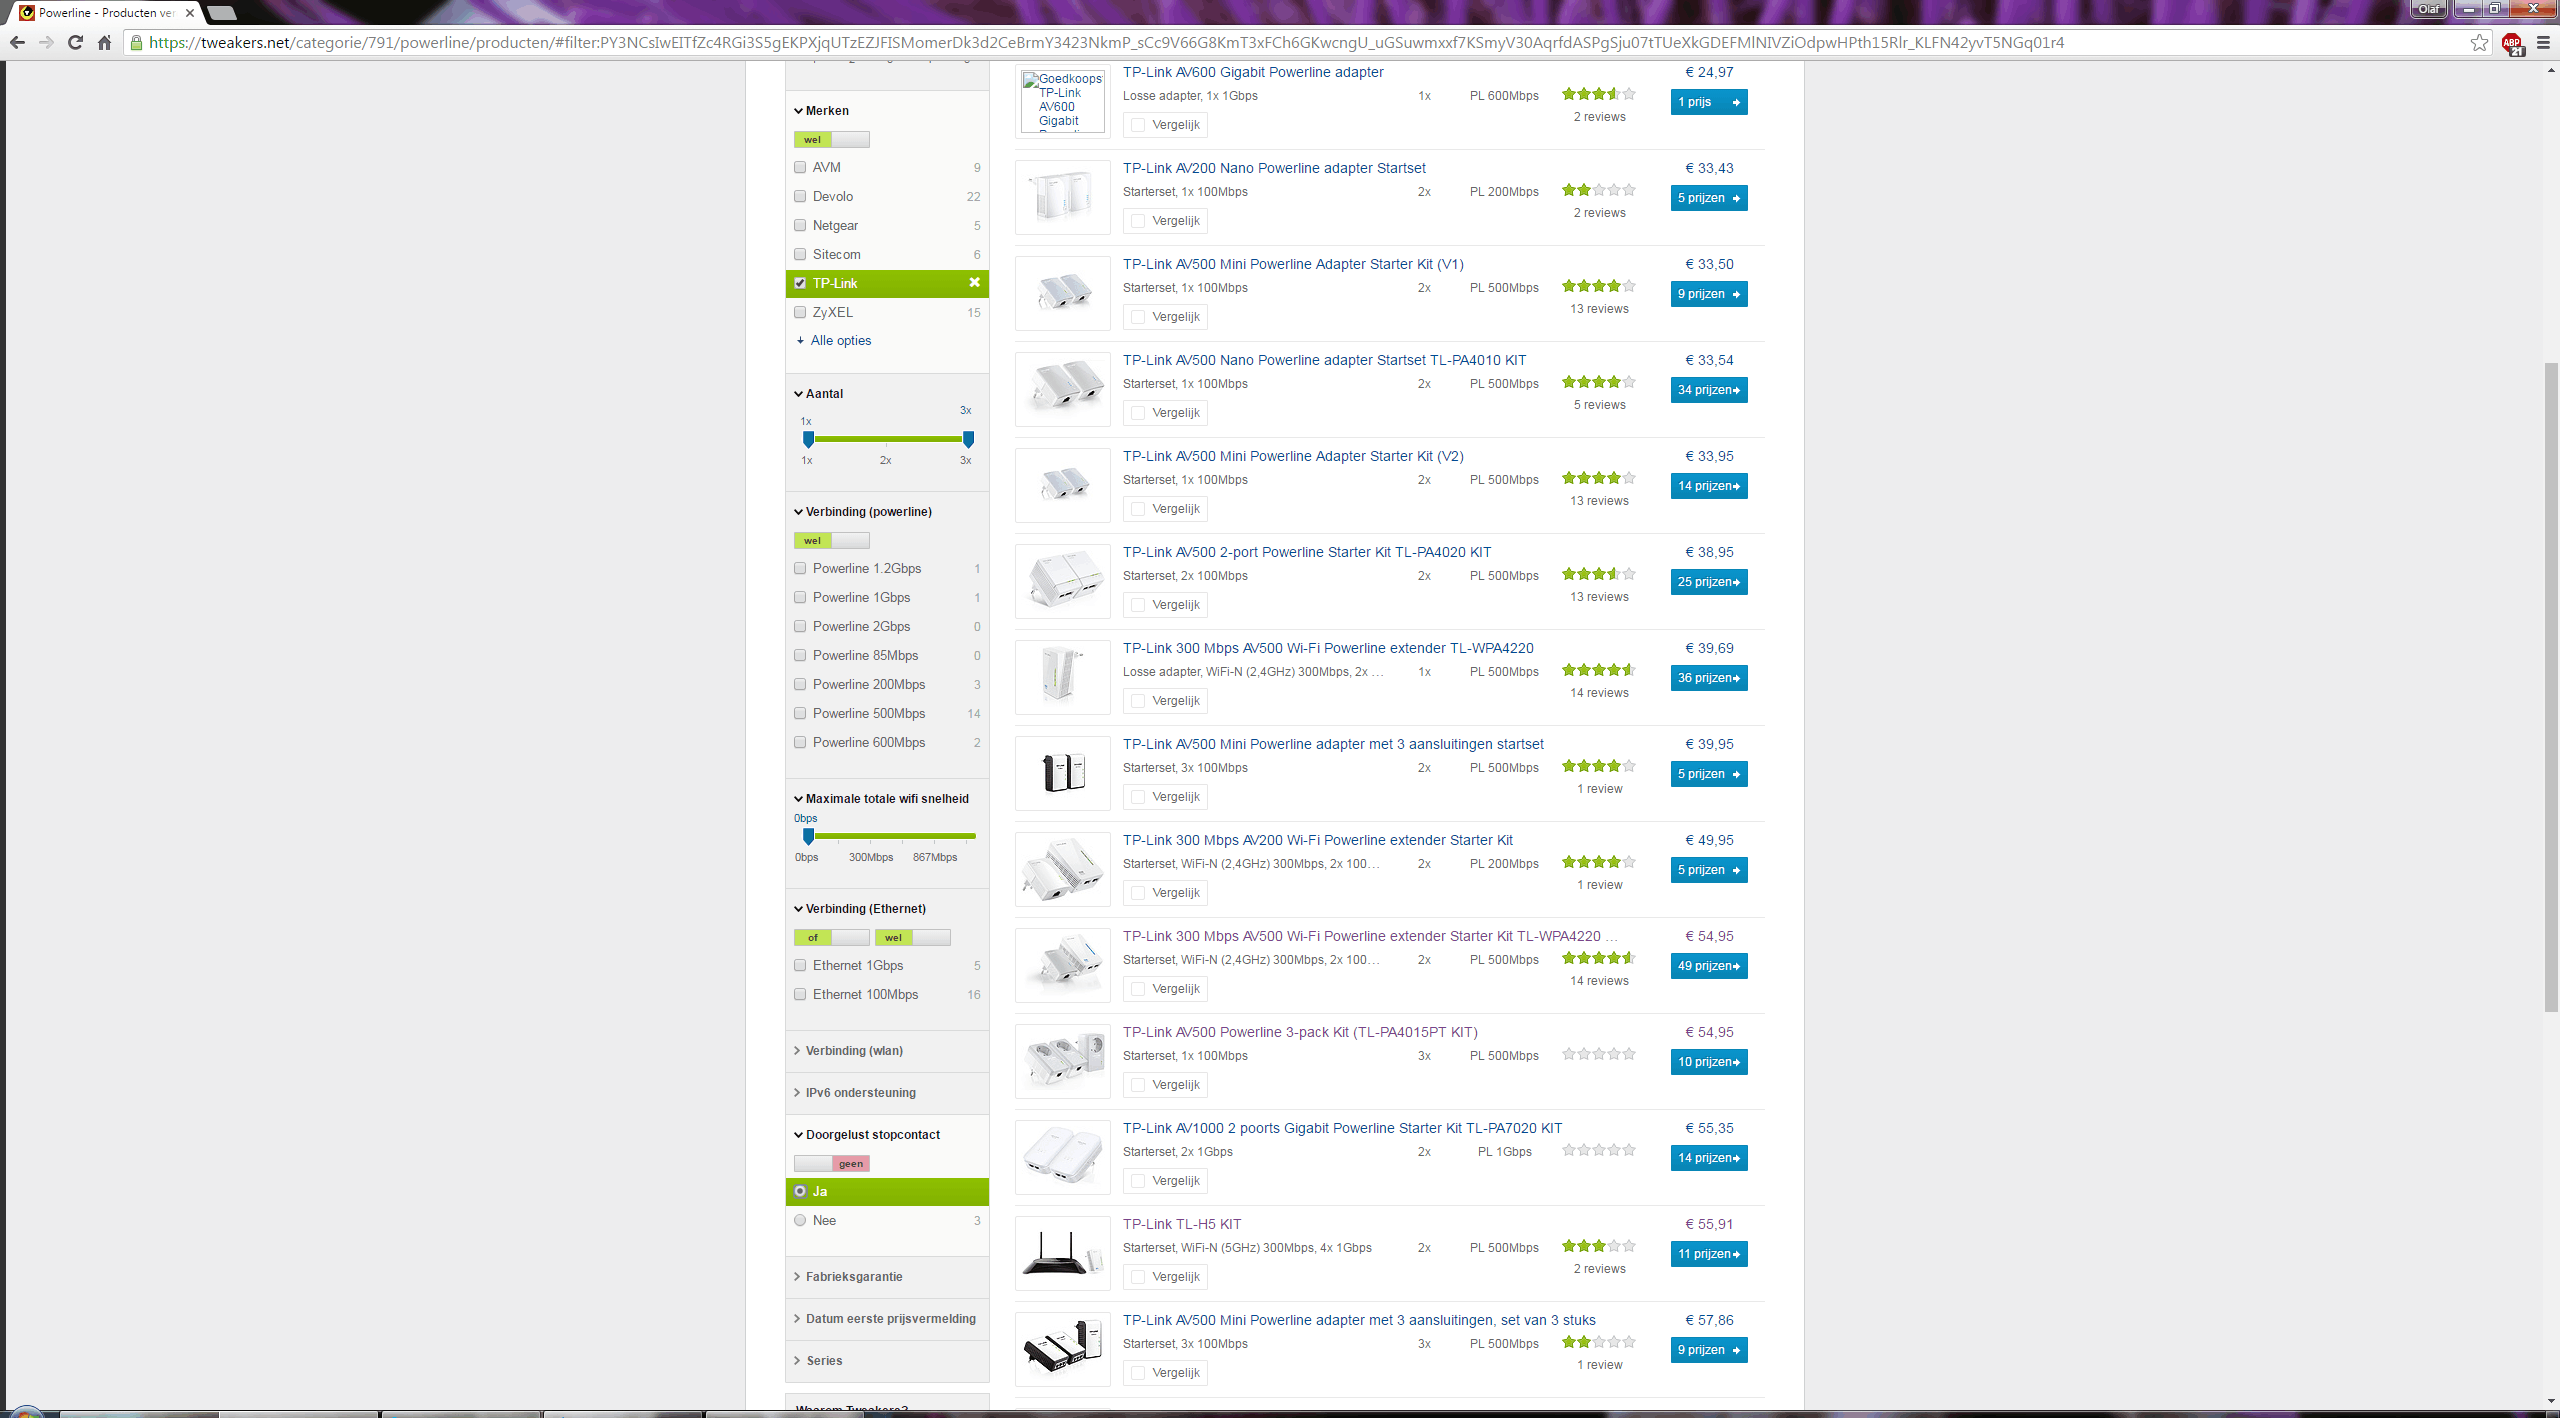Image resolution: width=2560 pixels, height=1418 pixels.
Task: Click the browser forward arrow
Action: 46,42
